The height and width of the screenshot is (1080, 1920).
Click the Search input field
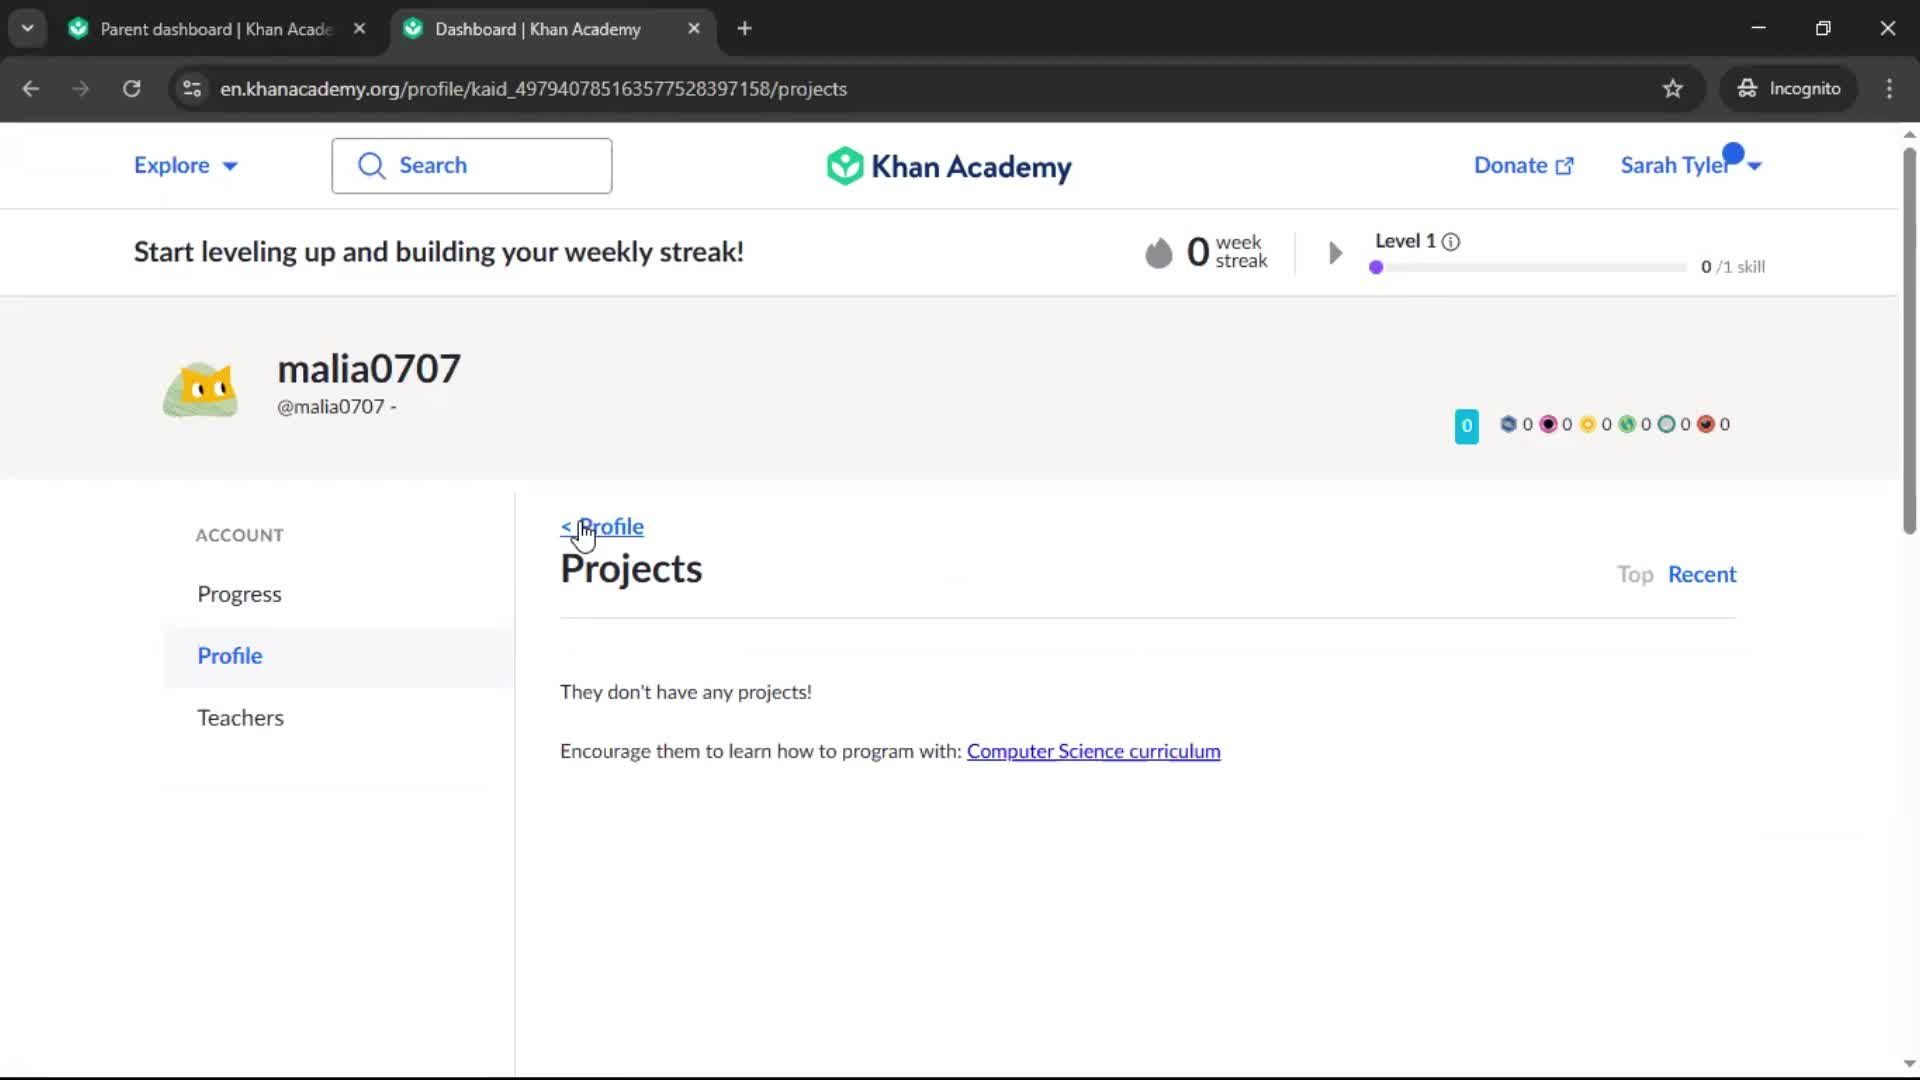pyautogui.click(x=472, y=166)
